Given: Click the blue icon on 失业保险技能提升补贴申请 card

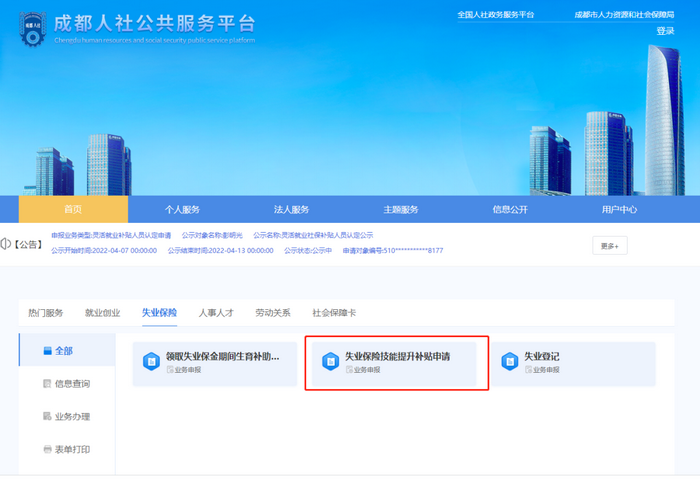Looking at the screenshot, I should (x=330, y=361).
